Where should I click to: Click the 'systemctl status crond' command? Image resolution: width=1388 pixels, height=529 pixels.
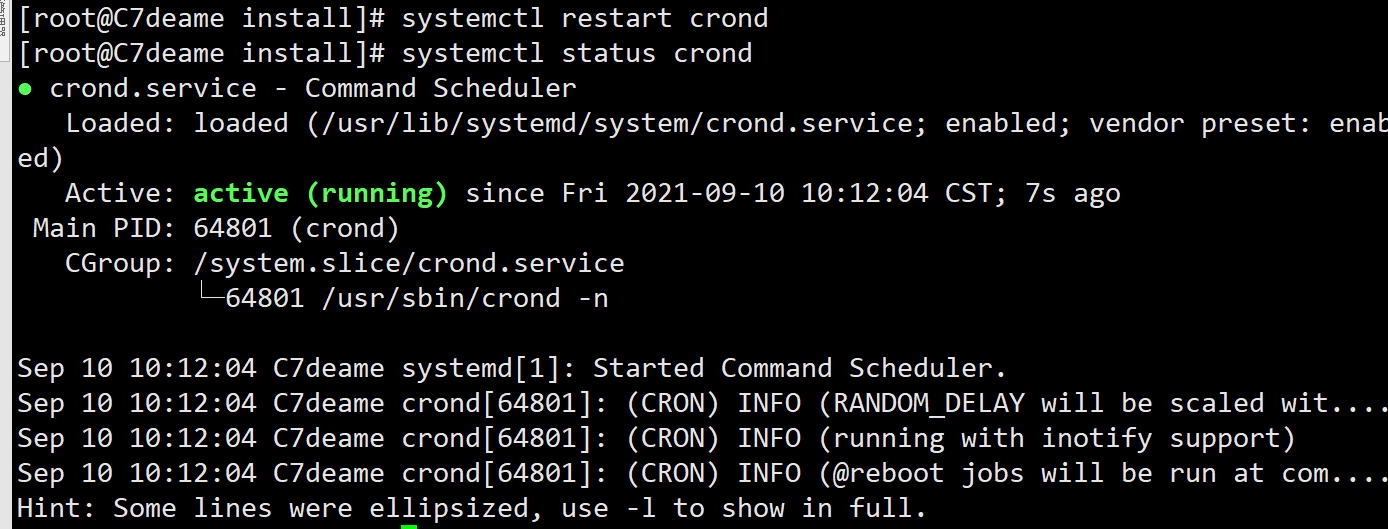click(x=577, y=53)
